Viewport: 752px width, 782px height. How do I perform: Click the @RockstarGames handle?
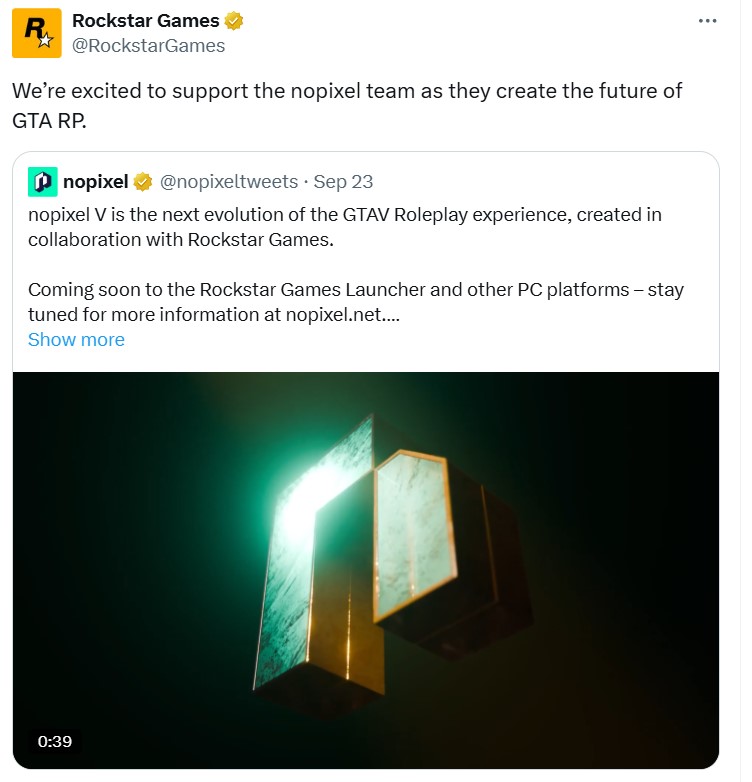(x=148, y=45)
